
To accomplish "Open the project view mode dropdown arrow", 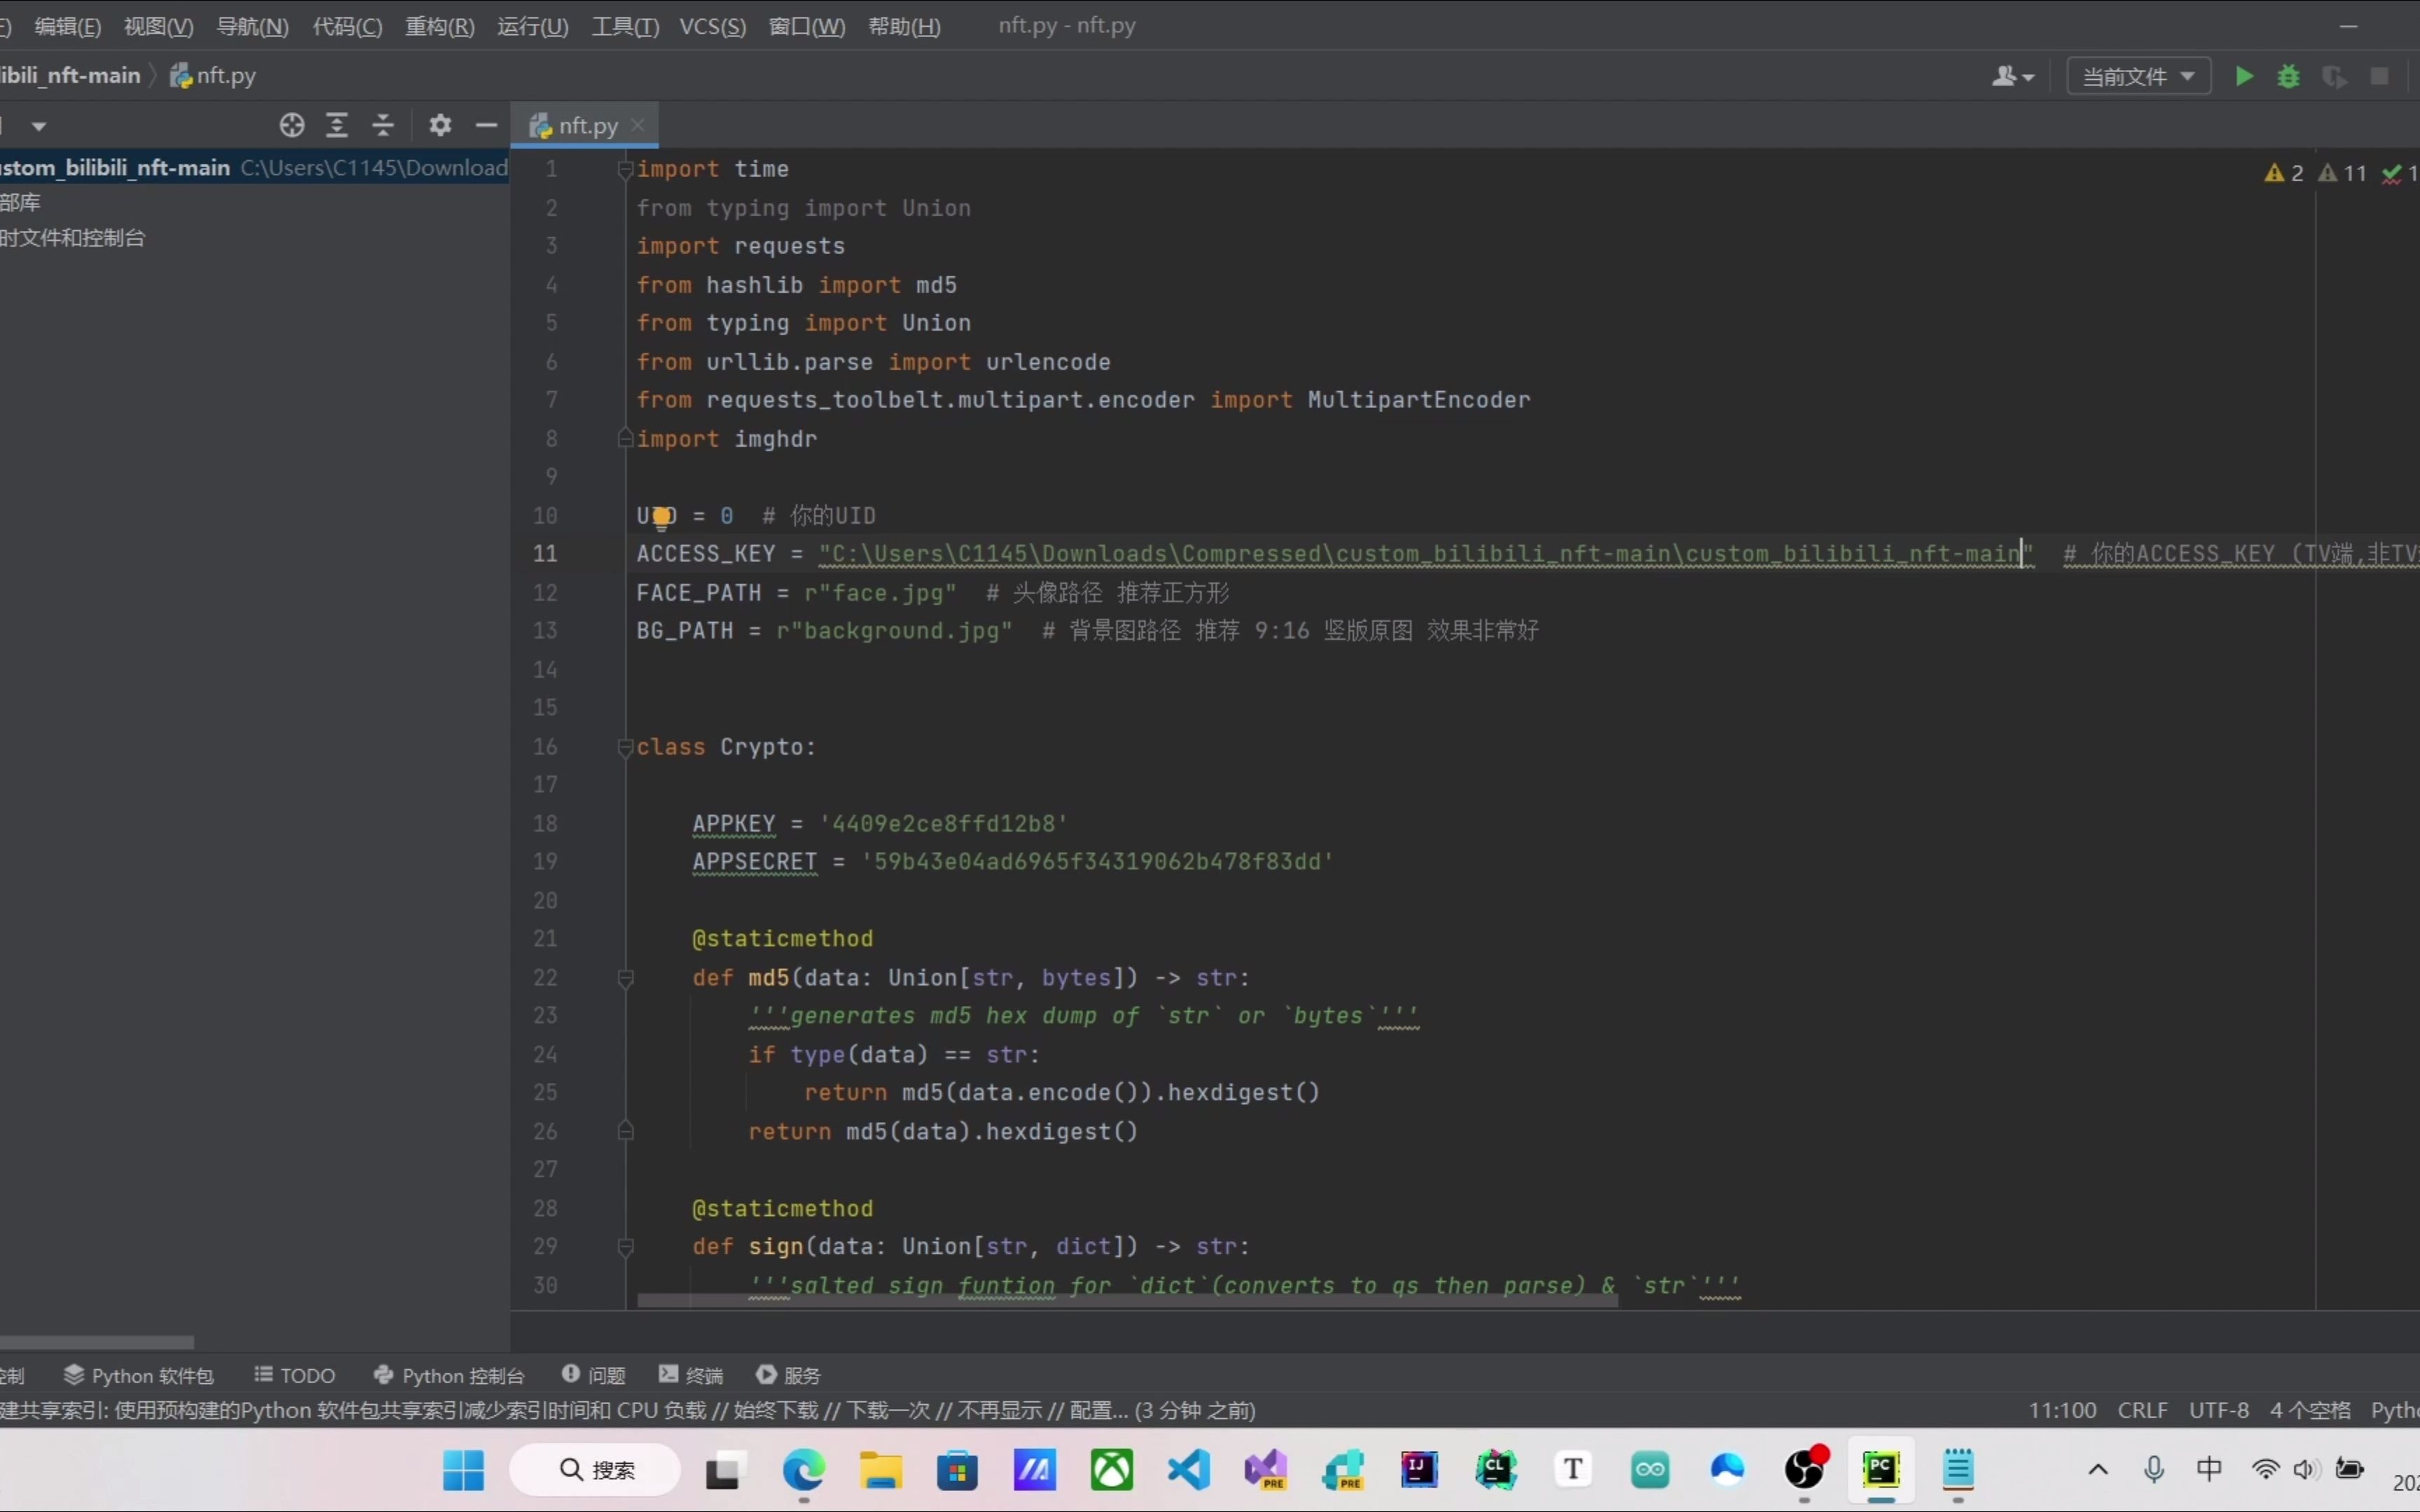I will 39,126.
